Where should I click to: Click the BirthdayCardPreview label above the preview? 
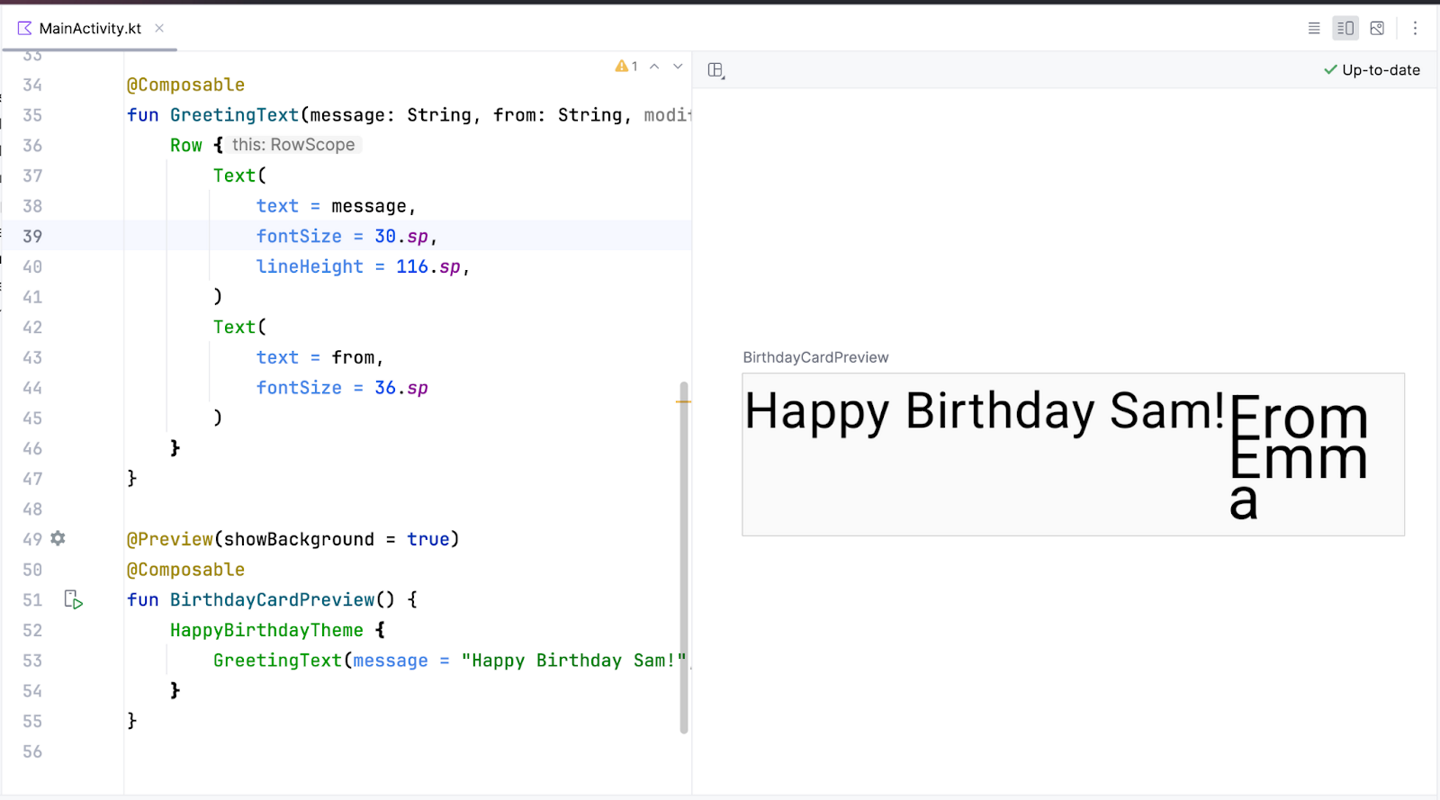815,357
